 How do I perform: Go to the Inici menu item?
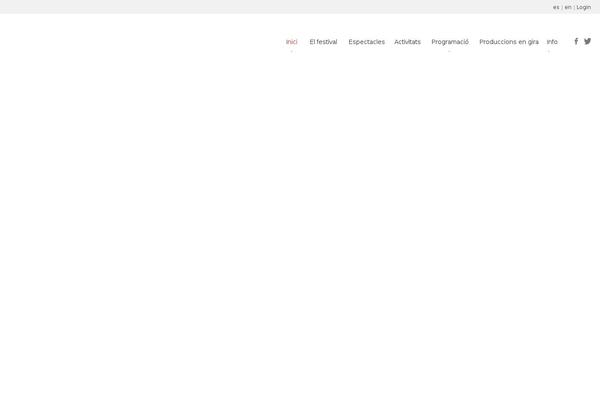pyautogui.click(x=292, y=42)
